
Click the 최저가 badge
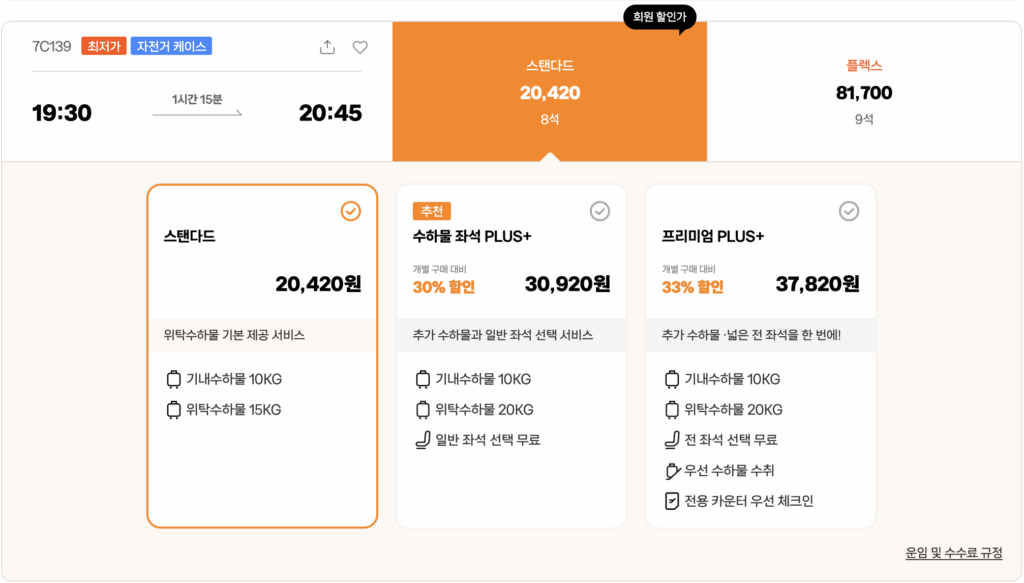104,46
